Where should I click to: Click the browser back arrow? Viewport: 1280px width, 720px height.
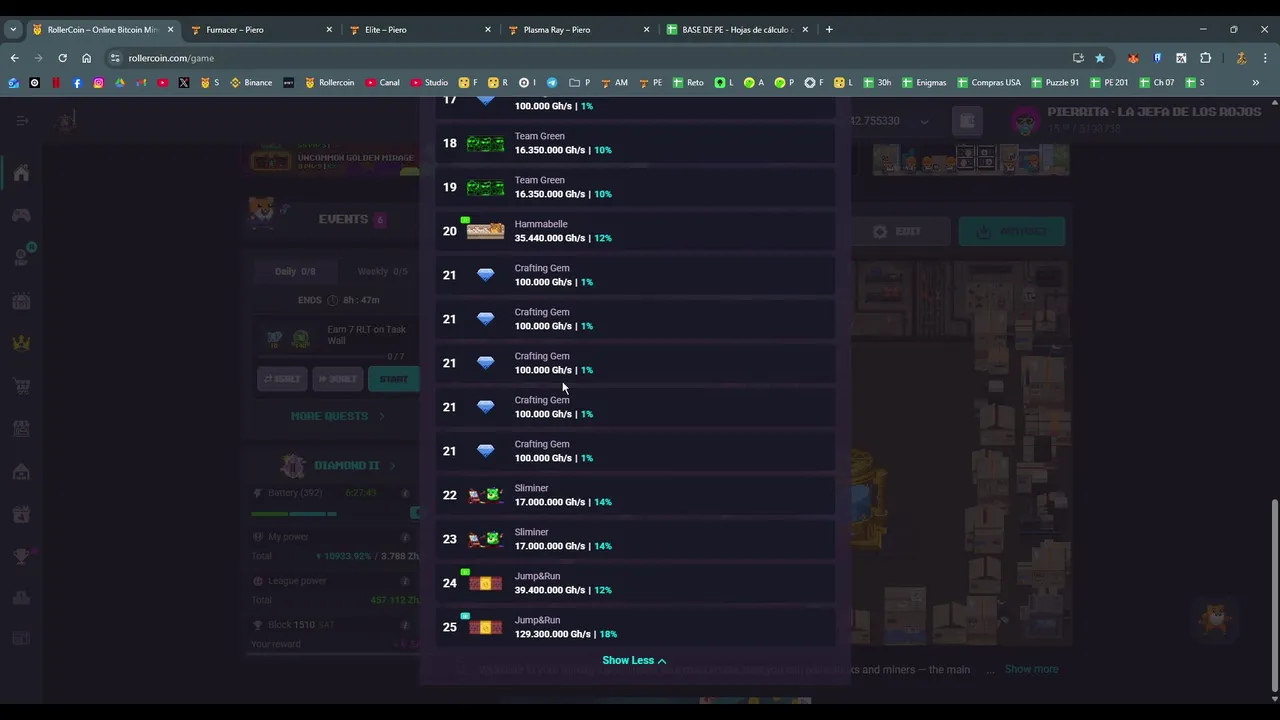pyautogui.click(x=14, y=58)
